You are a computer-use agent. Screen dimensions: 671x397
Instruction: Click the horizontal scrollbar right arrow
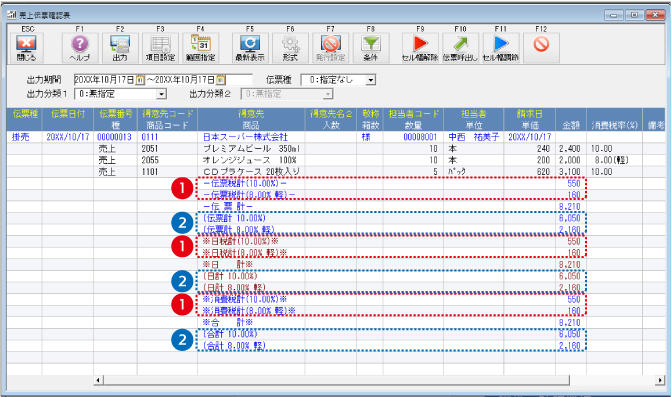coord(660,380)
